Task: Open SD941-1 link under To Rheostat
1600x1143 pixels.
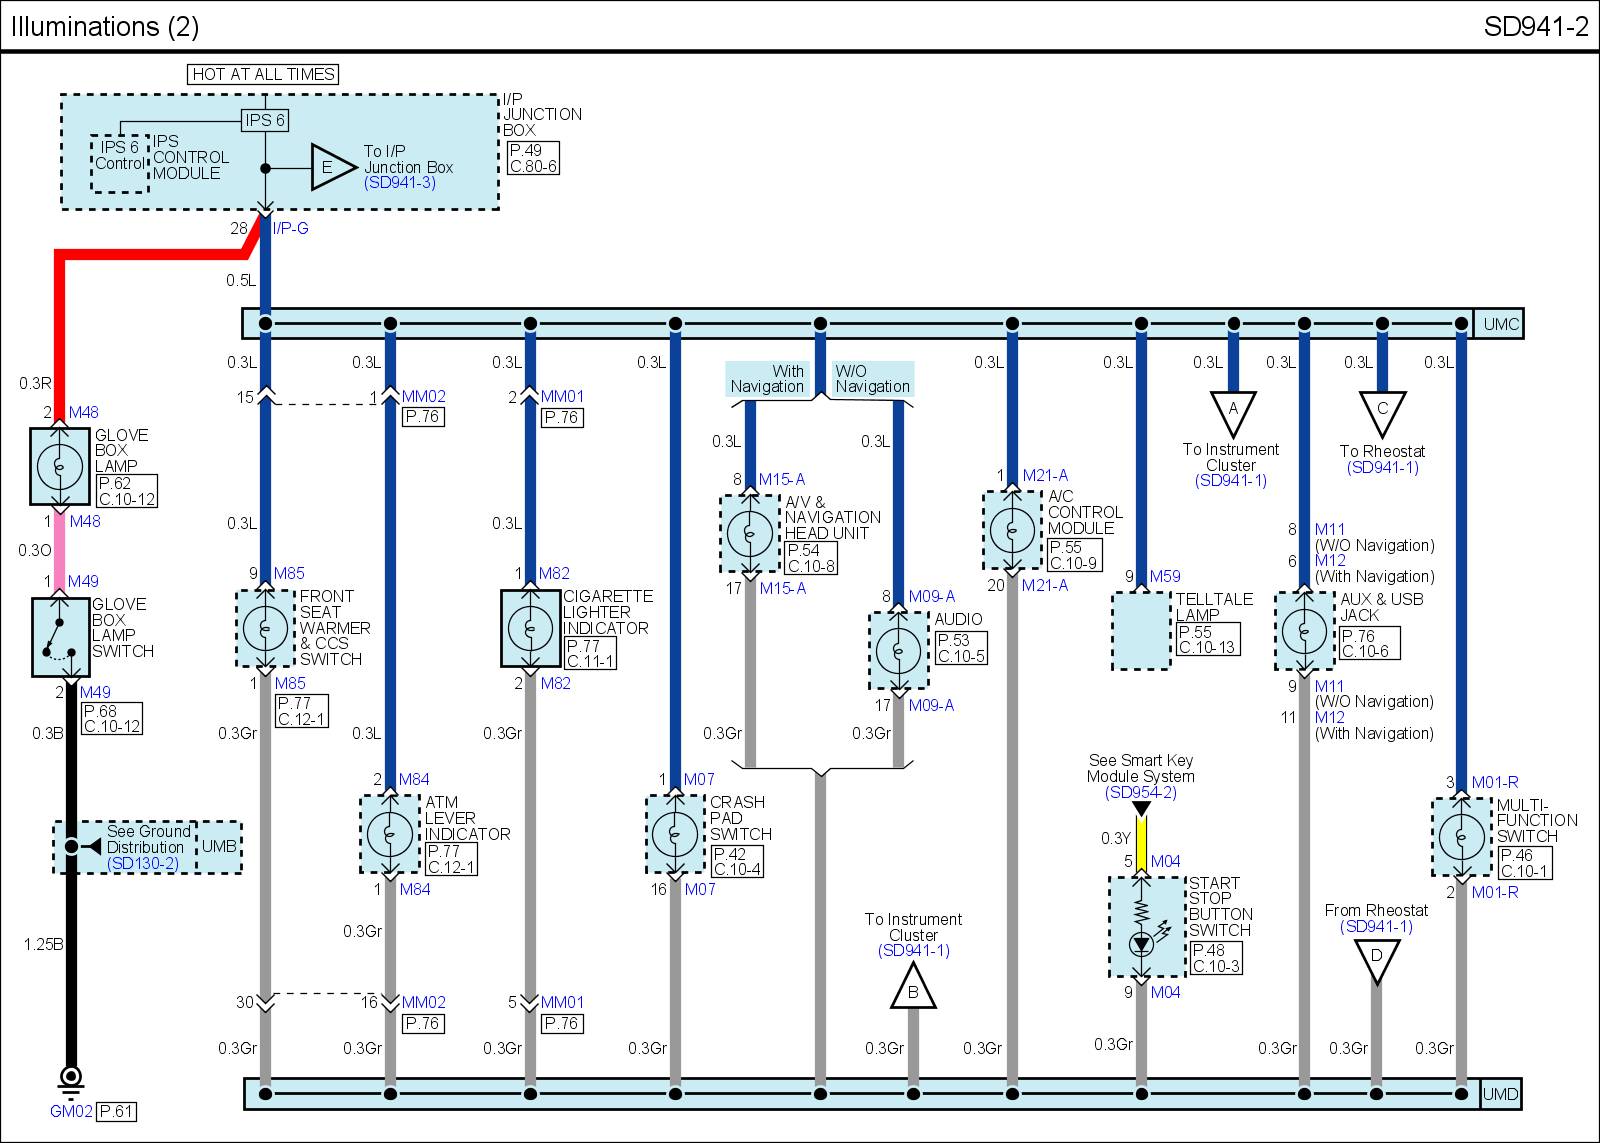Action: coord(1382,468)
